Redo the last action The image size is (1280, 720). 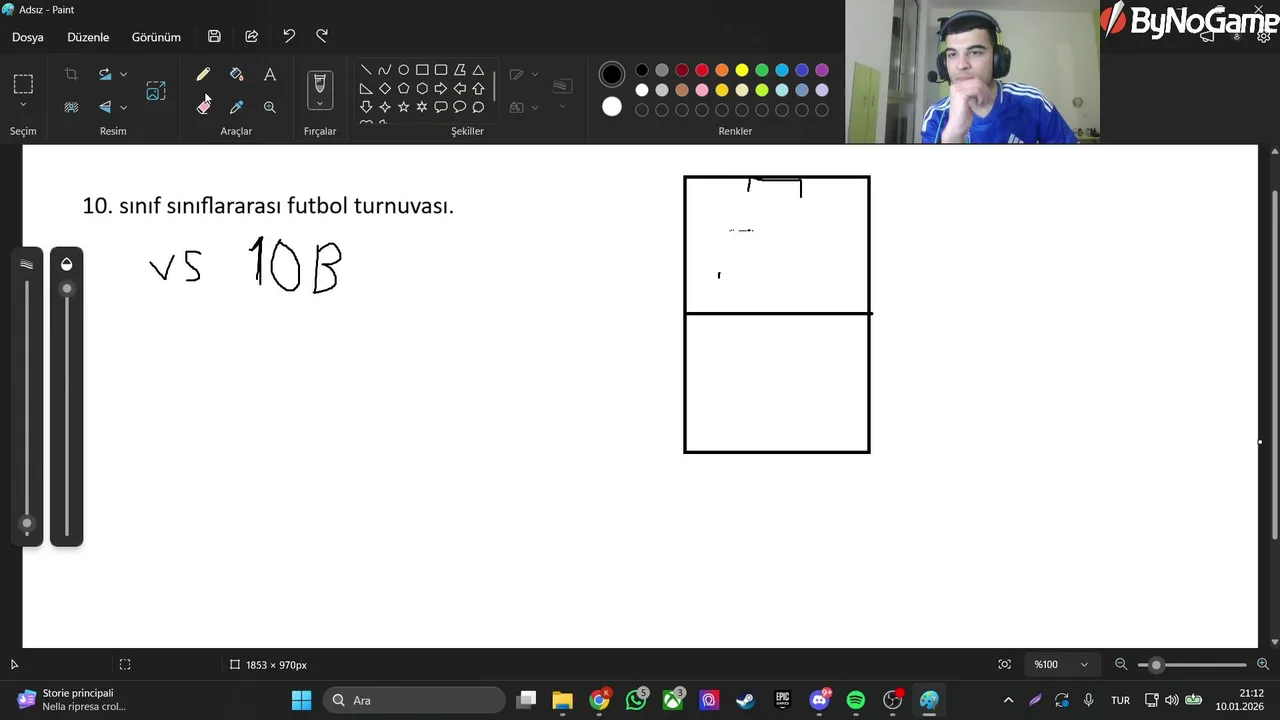coord(322,36)
